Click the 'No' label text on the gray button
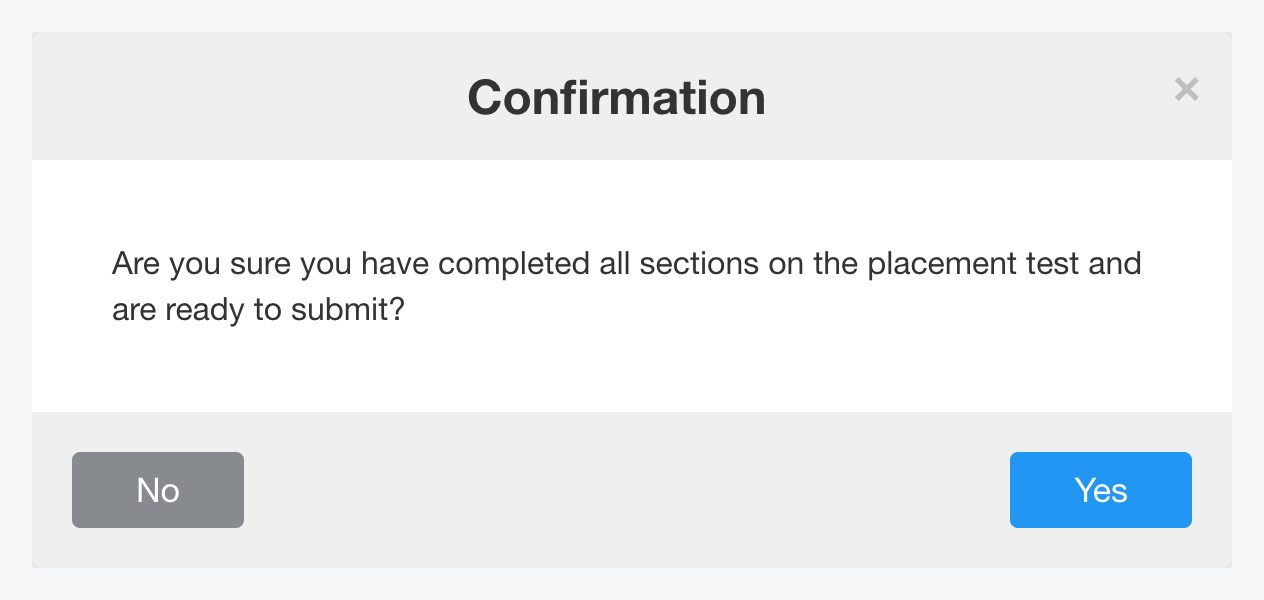This screenshot has width=1264, height=600. click(158, 490)
